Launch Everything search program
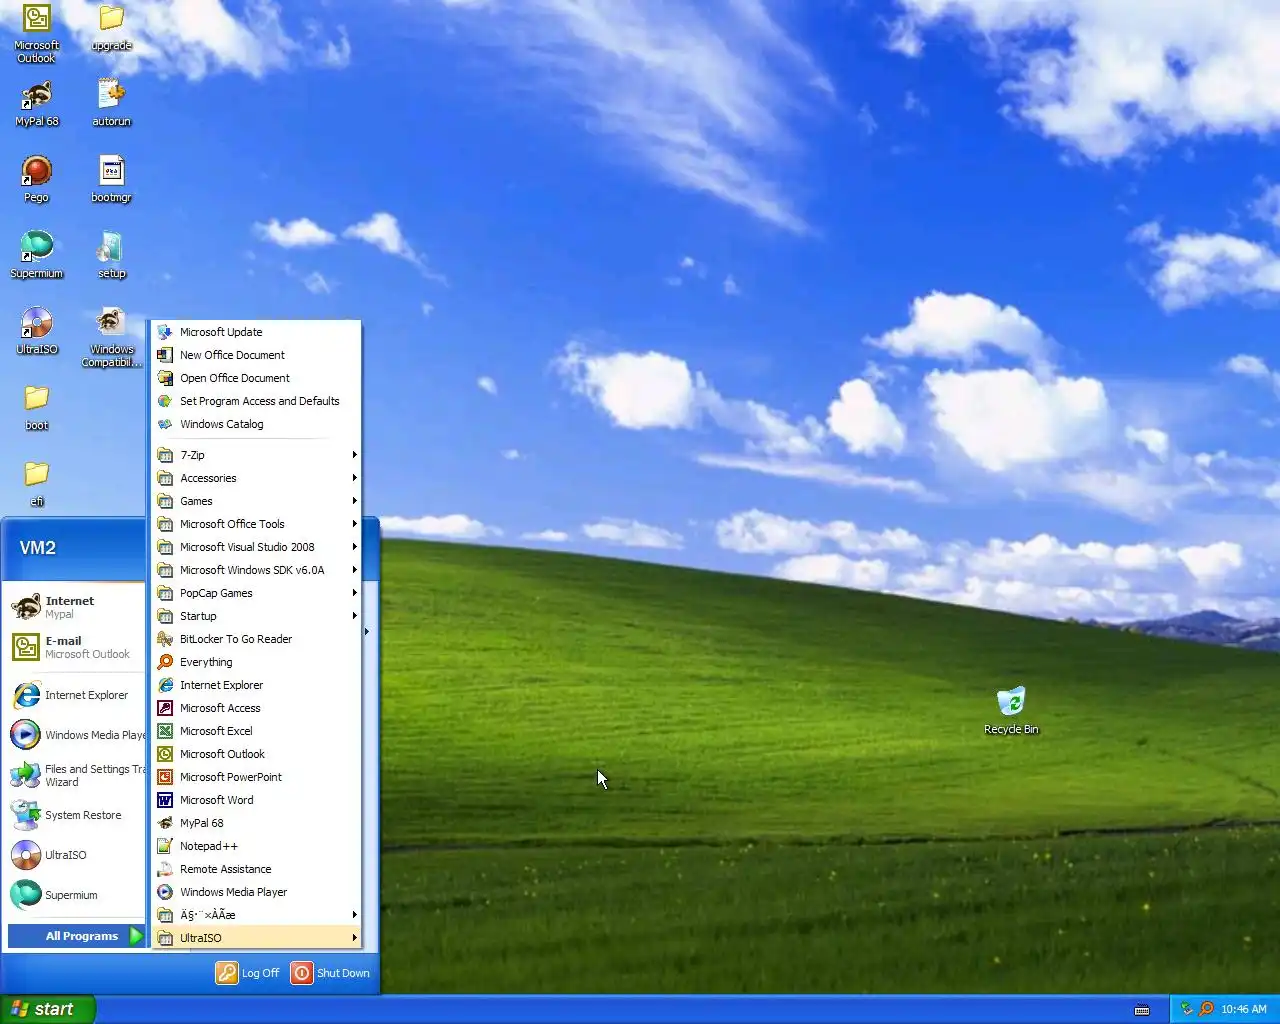The width and height of the screenshot is (1280, 1024). (x=256, y=662)
